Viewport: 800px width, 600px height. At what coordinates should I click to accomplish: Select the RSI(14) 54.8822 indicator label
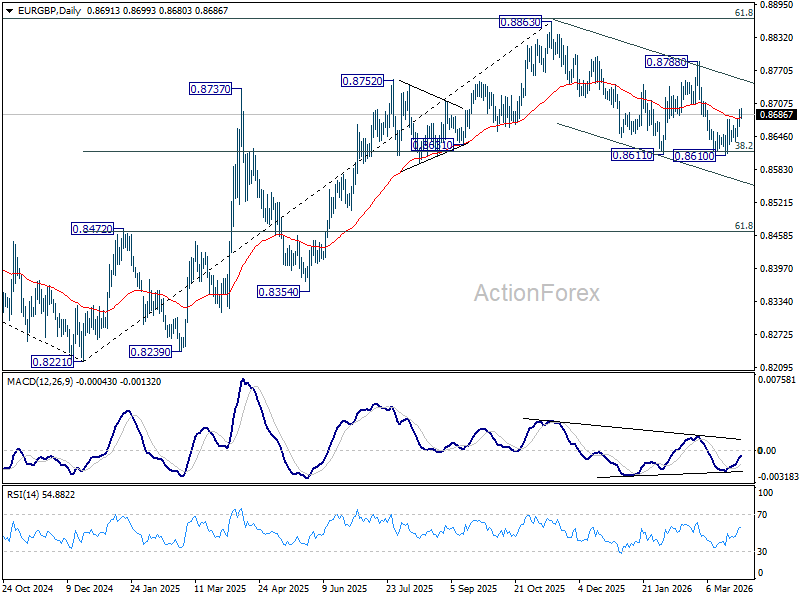[x=40, y=494]
